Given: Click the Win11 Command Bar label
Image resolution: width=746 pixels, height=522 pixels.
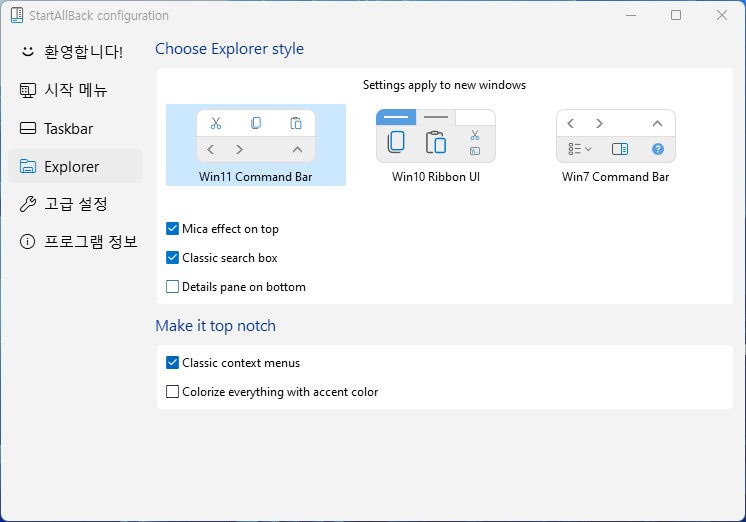Looking at the screenshot, I should pos(255,177).
